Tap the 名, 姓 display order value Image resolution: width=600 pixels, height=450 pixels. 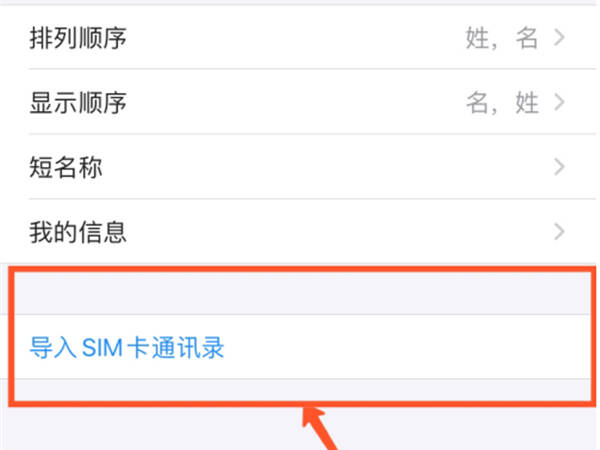tap(502, 103)
